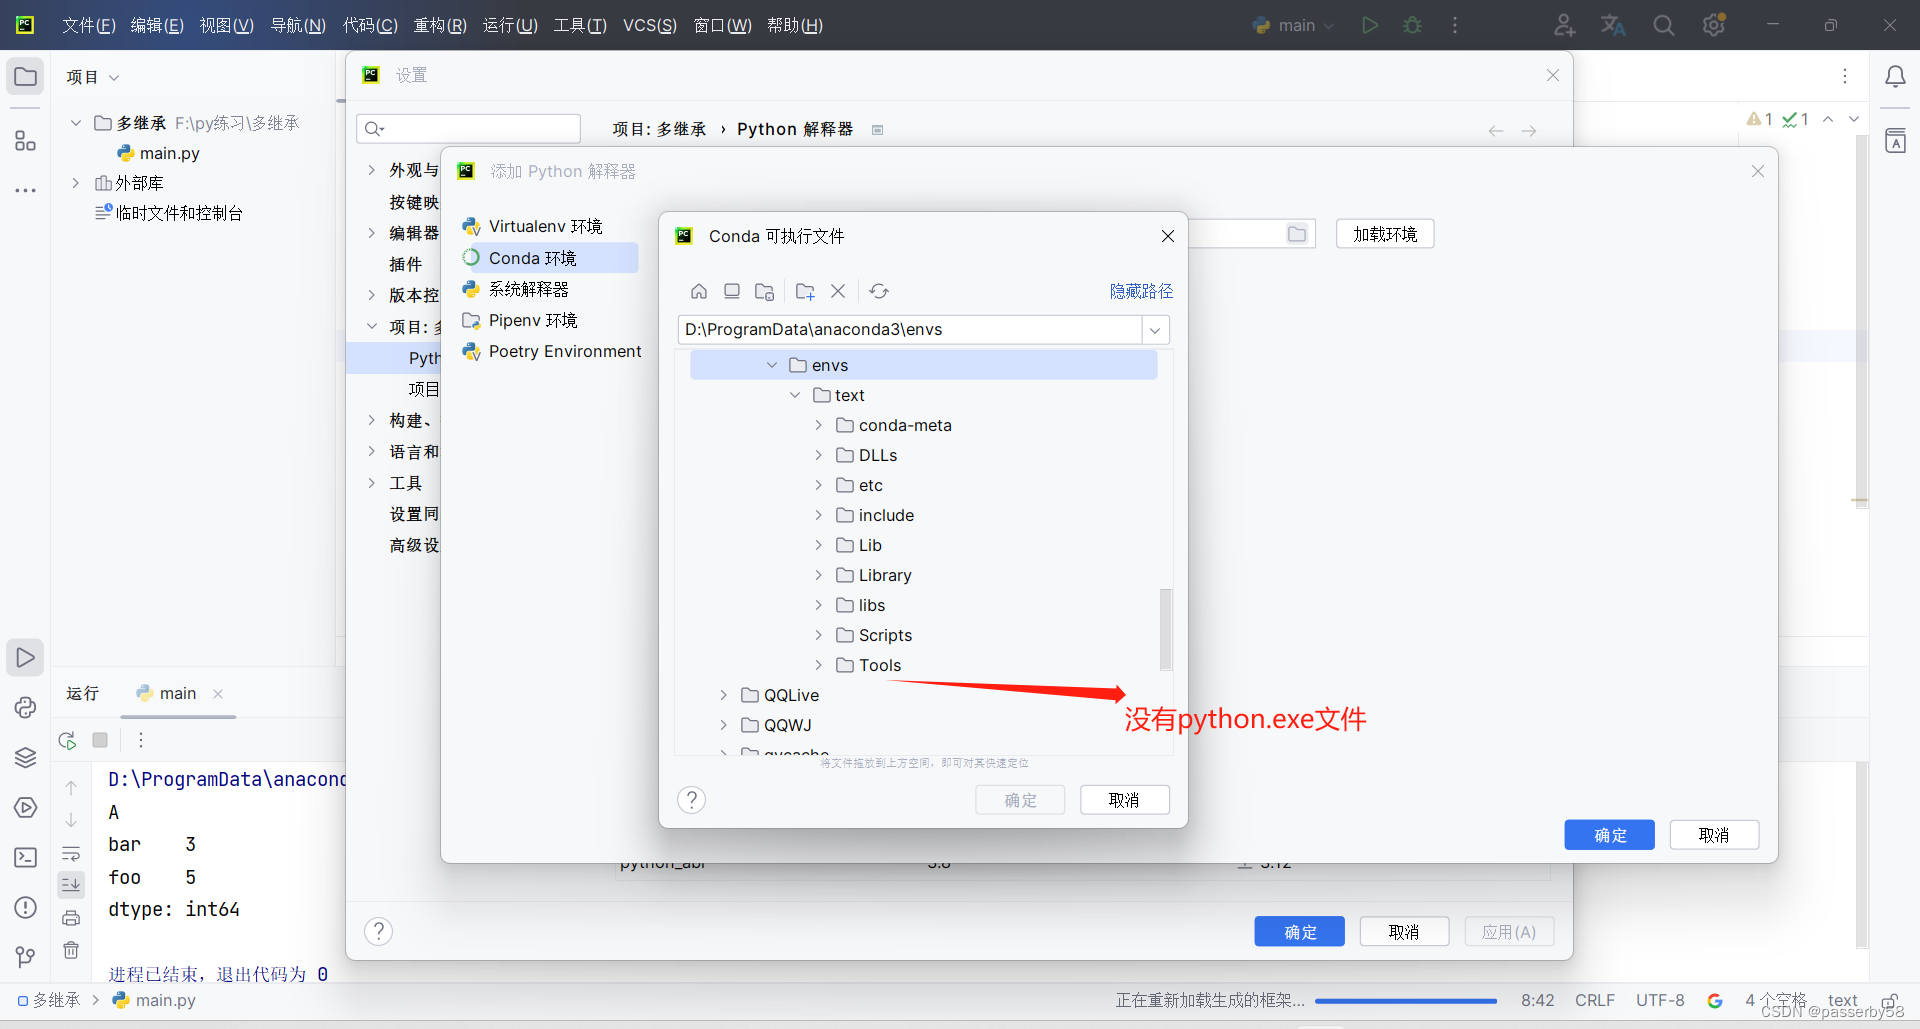Click background task progress bar in status bar
Viewport: 1920px width, 1029px height.
pyautogui.click(x=1406, y=1000)
